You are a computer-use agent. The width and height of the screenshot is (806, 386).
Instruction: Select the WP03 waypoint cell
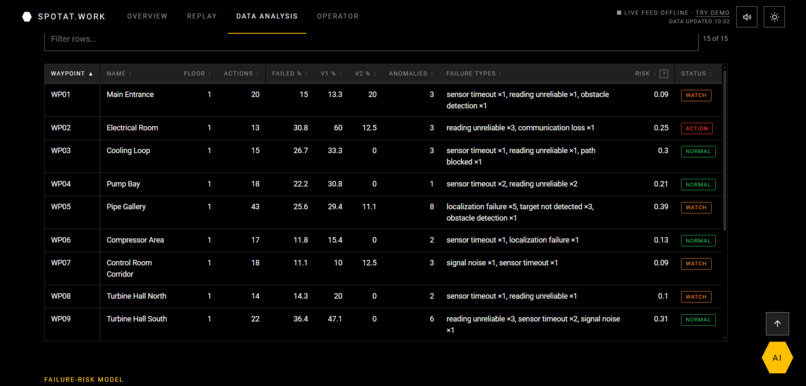pyautogui.click(x=72, y=156)
